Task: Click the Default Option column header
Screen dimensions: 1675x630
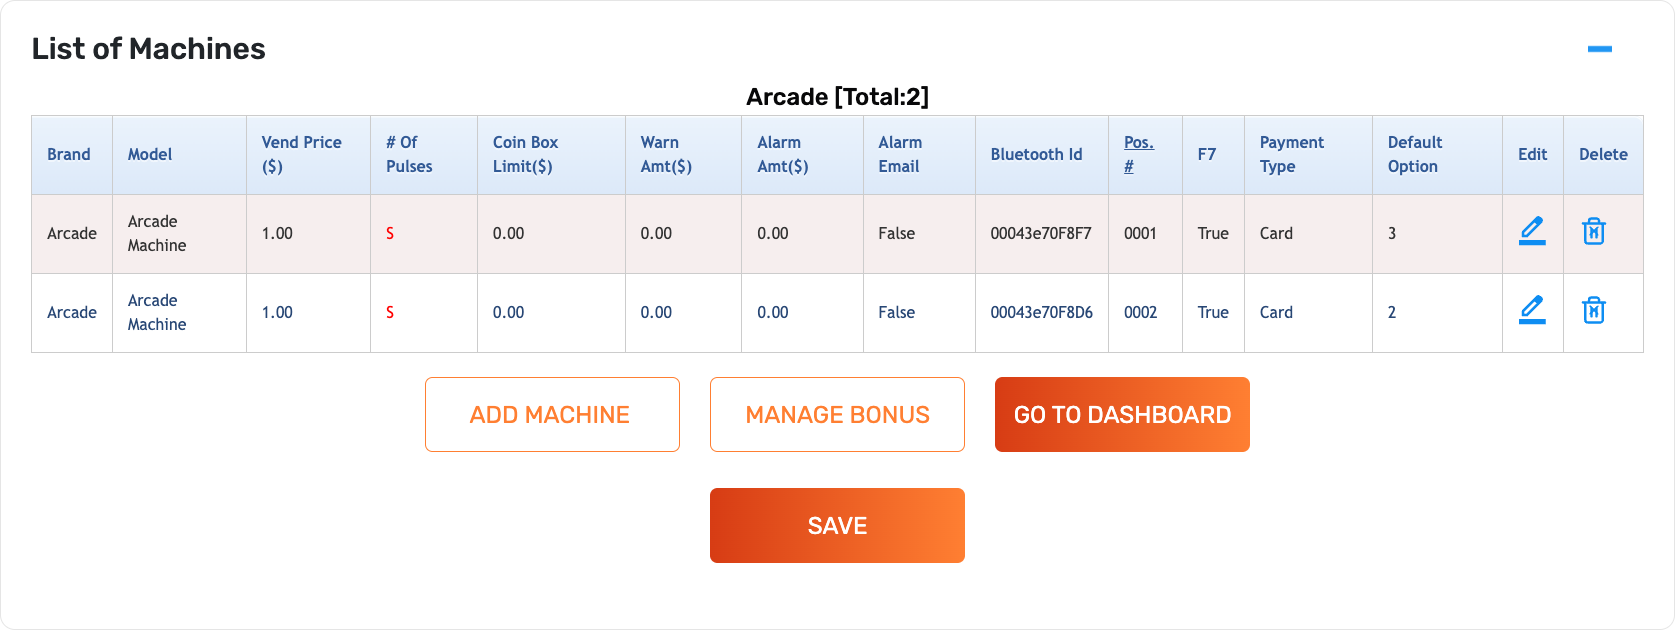Action: (x=1414, y=154)
